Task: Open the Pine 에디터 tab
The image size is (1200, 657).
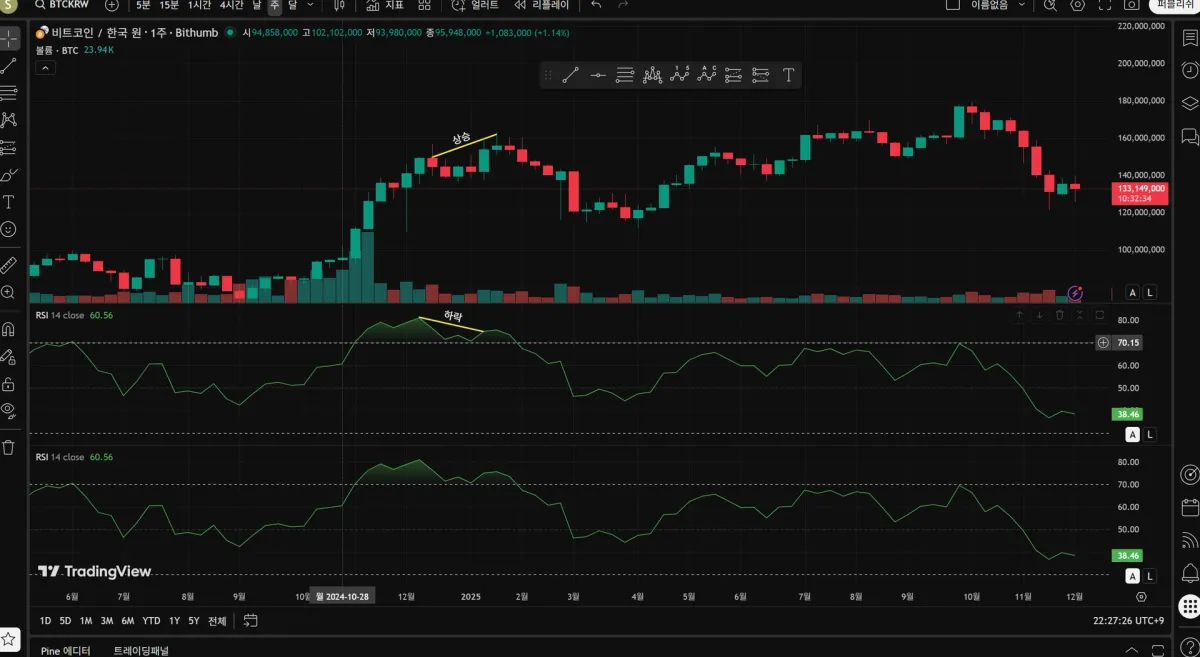Action: click(x=65, y=650)
